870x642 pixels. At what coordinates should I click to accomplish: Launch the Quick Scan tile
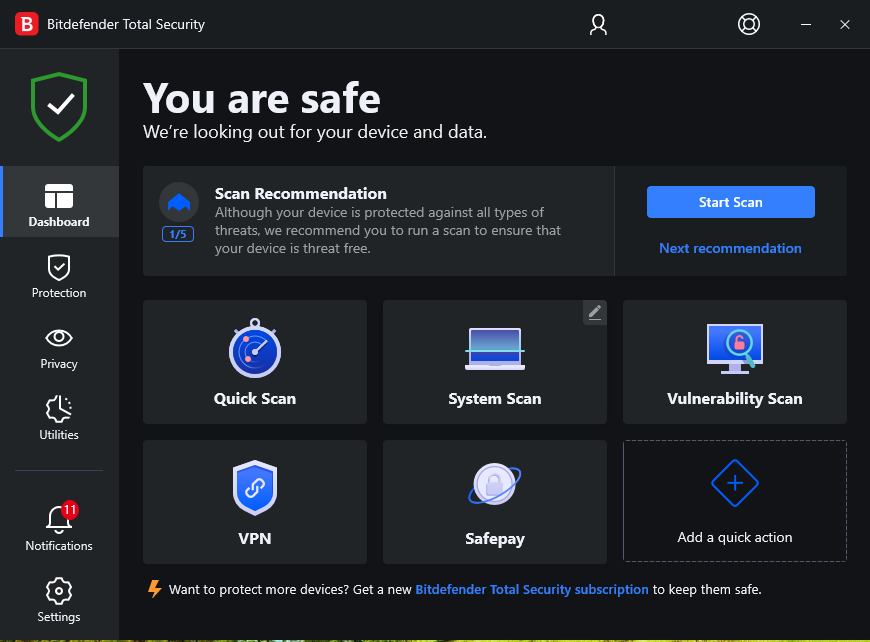255,362
